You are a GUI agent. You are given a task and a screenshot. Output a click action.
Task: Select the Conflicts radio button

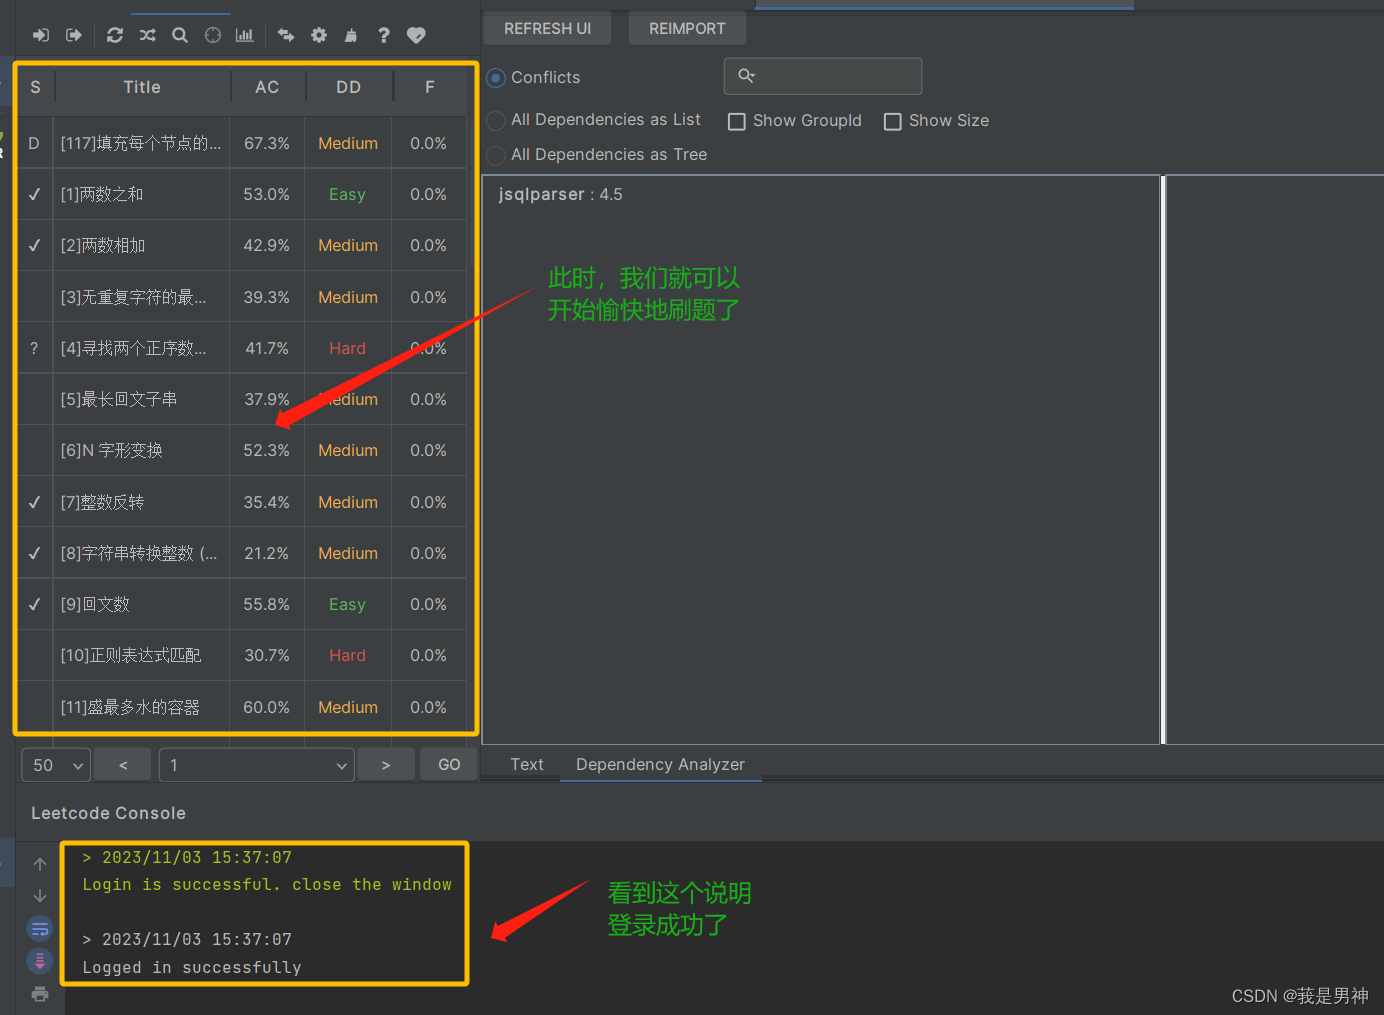[496, 77]
